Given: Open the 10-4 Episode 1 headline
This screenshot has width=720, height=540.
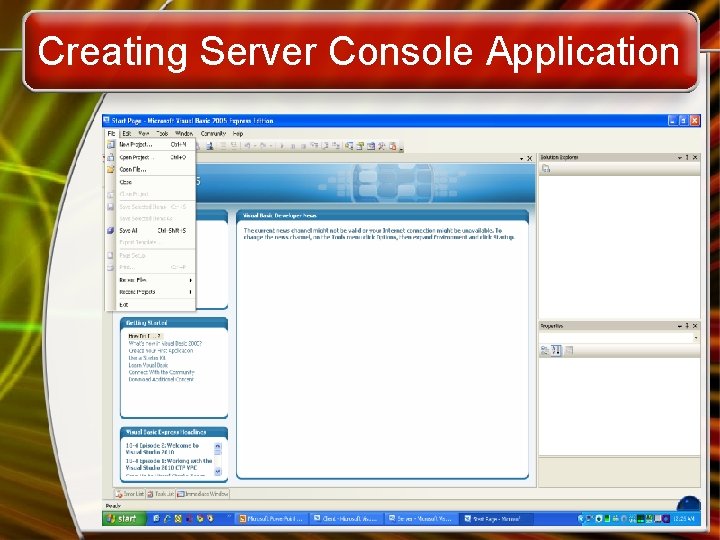Looking at the screenshot, I should point(169,464).
